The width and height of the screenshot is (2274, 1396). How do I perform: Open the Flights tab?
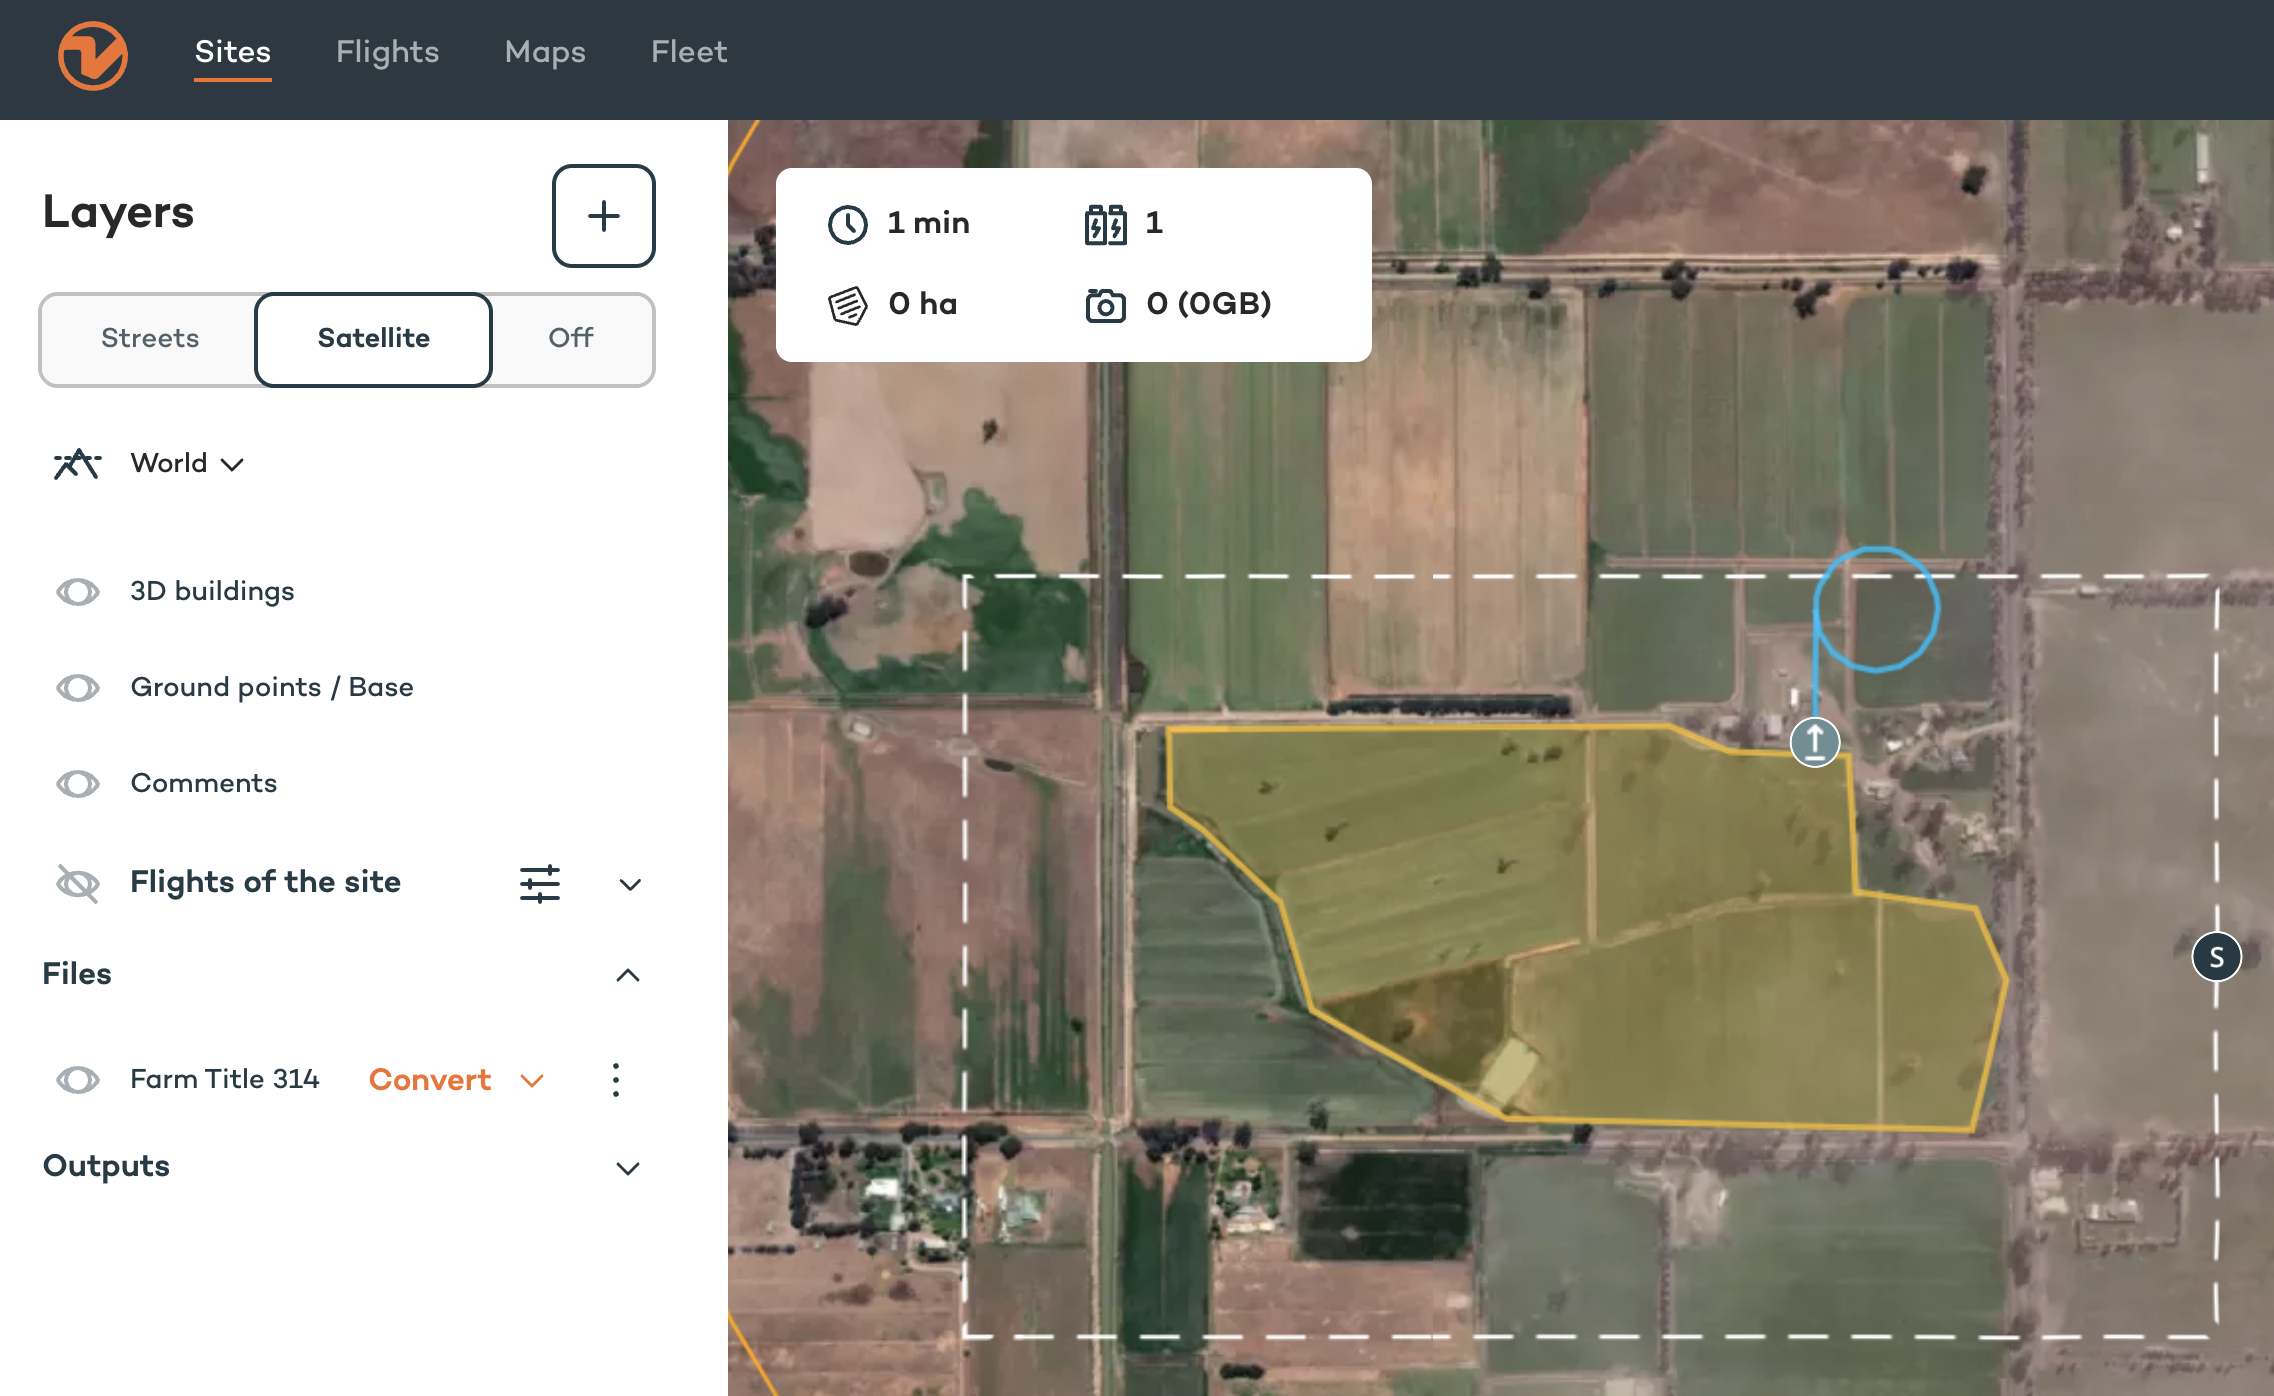pyautogui.click(x=388, y=52)
